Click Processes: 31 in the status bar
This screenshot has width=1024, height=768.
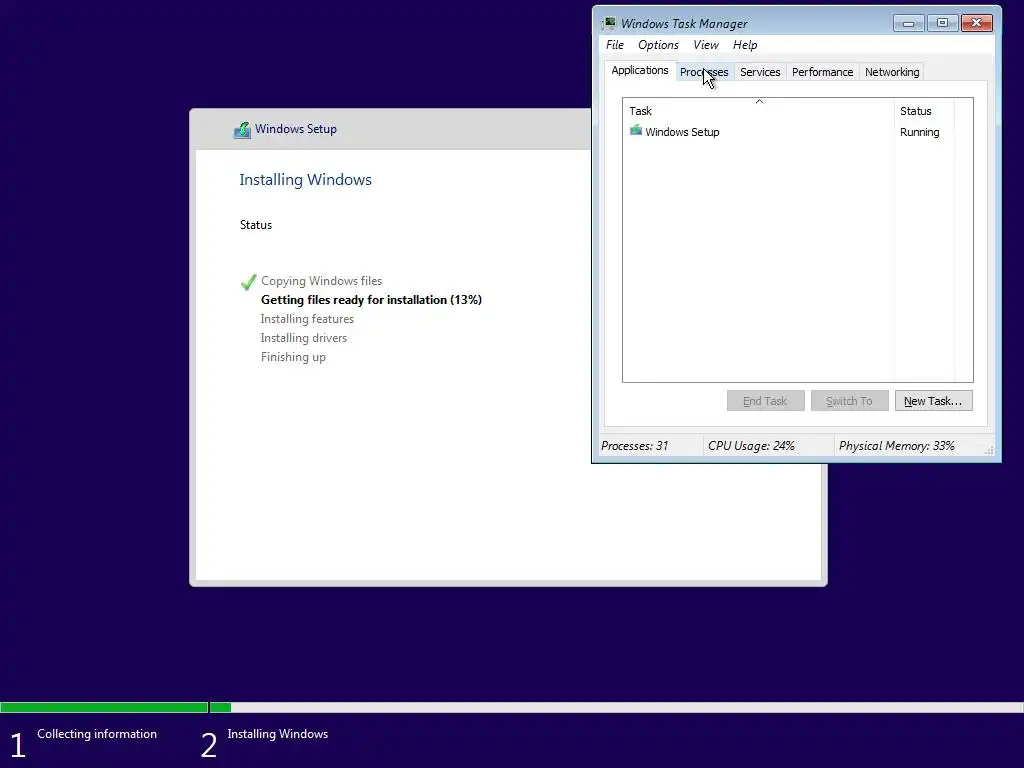tap(634, 446)
